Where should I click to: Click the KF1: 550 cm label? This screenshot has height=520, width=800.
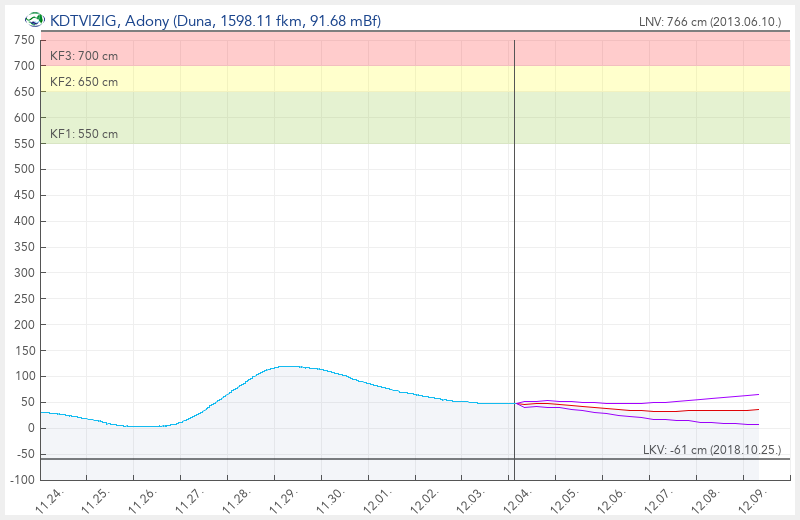pyautogui.click(x=84, y=134)
